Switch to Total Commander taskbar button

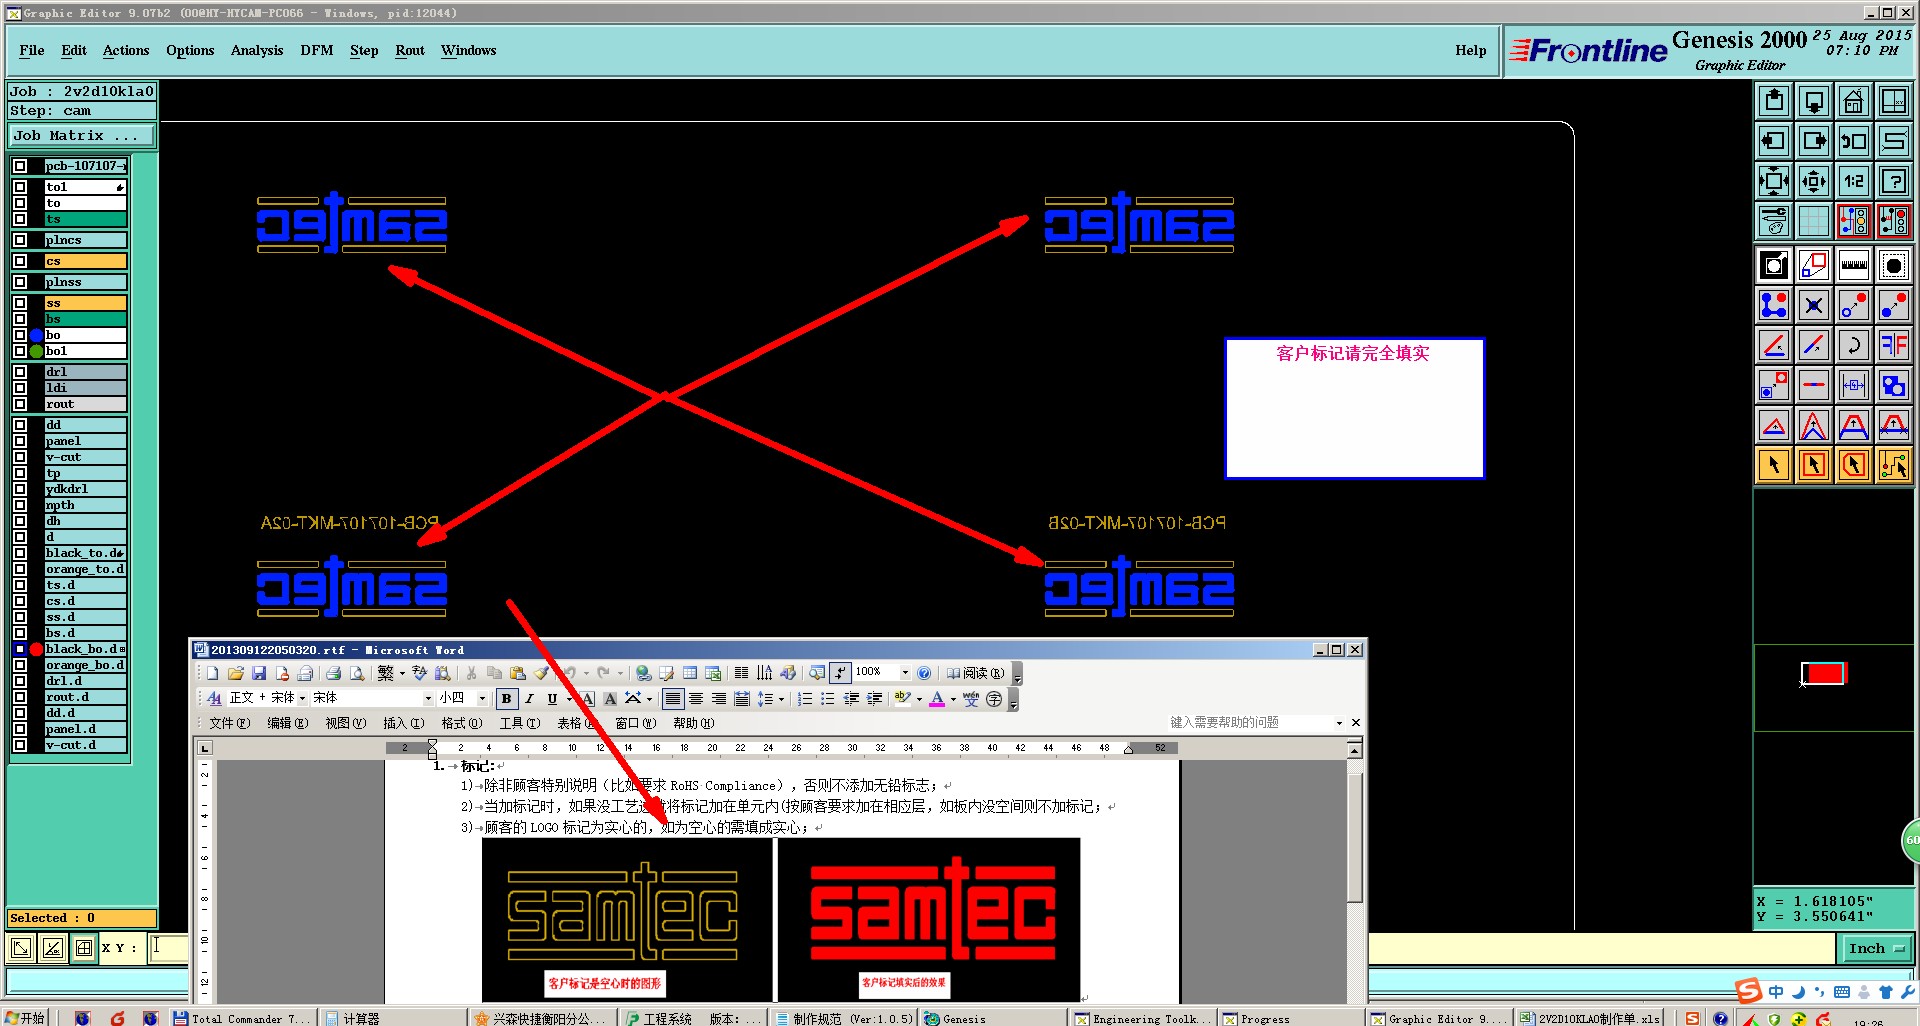[x=243, y=1018]
